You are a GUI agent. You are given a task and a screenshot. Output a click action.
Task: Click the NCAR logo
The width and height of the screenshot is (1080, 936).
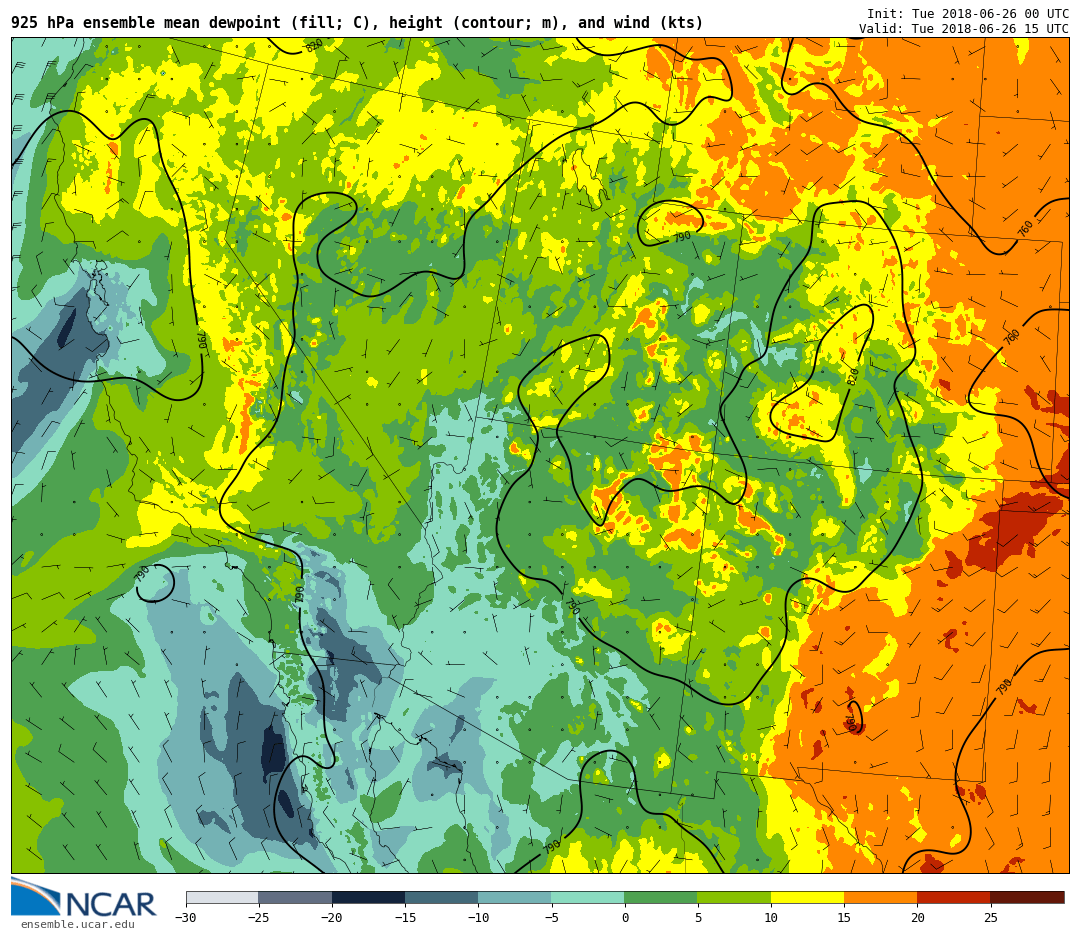(x=84, y=897)
